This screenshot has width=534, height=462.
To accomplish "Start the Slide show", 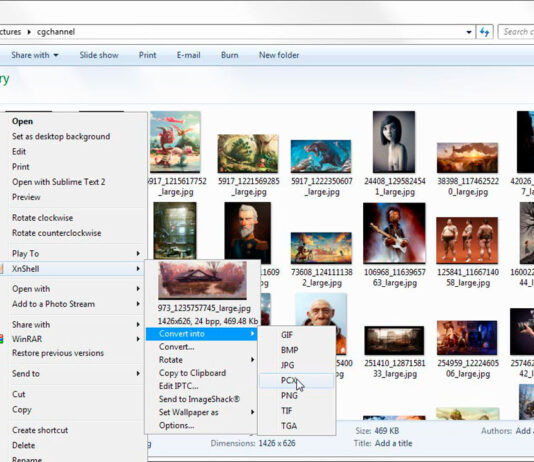I will [x=99, y=55].
